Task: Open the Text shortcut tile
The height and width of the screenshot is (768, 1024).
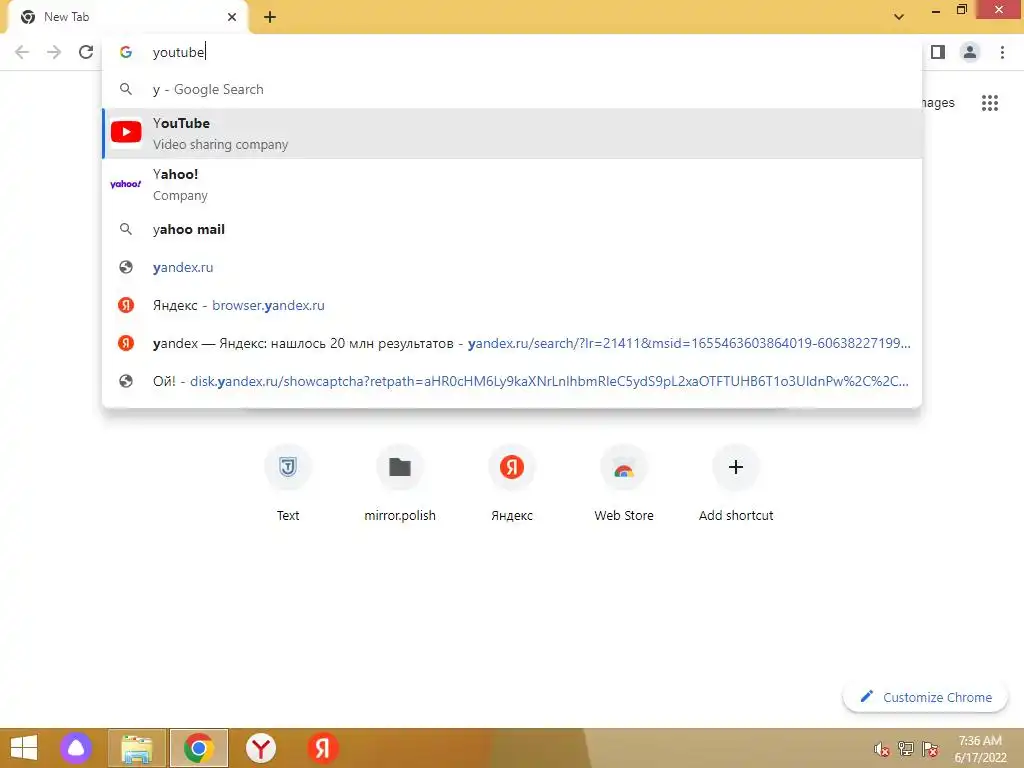Action: [x=288, y=484]
